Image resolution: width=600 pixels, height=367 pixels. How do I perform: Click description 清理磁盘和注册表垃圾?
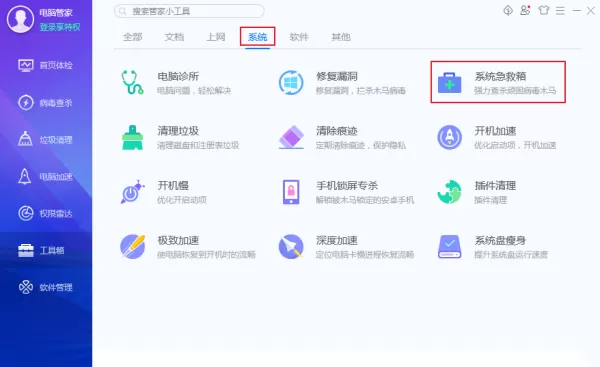pos(198,145)
